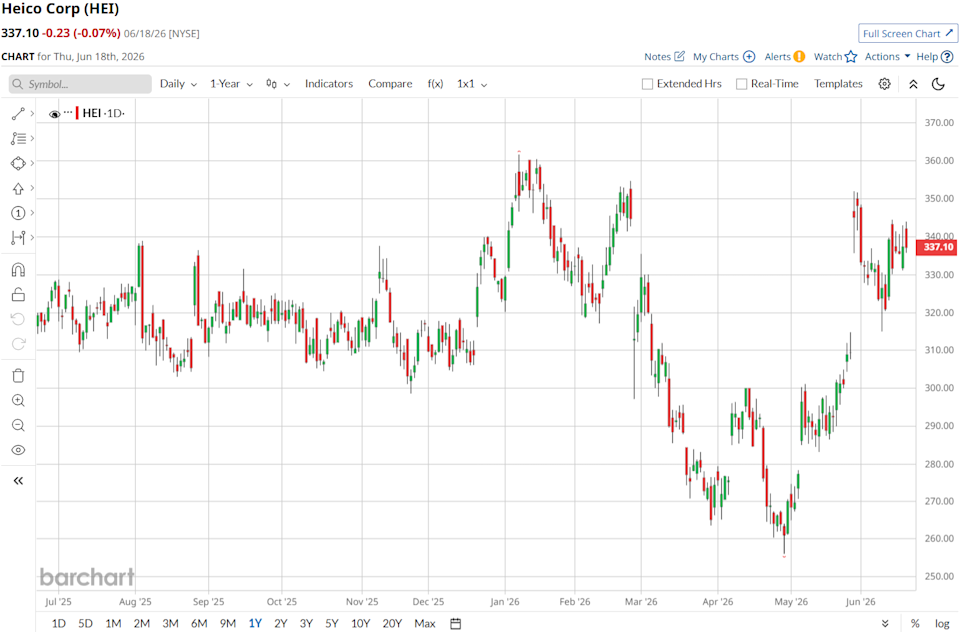Viewport: 959px width, 632px height.
Task: Click the 337.10 current price label
Action: 936,247
